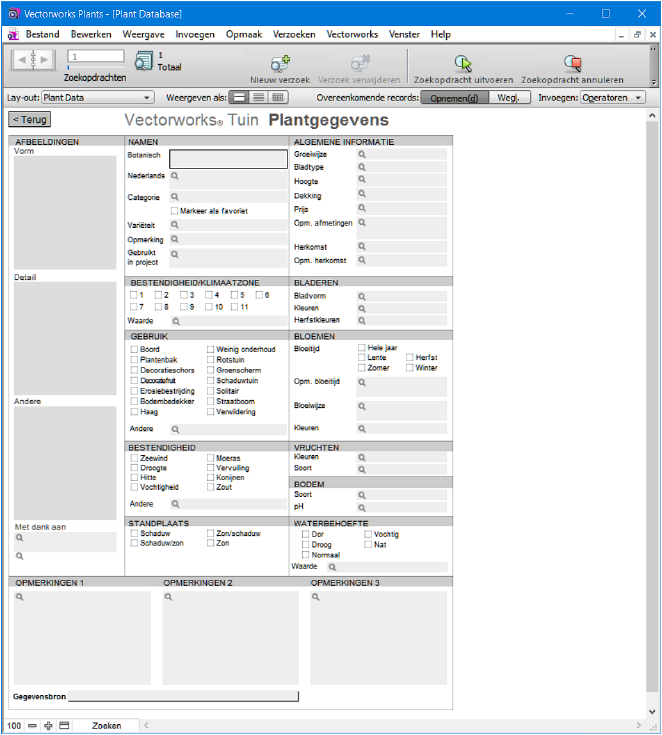662x735 pixels.
Task: Switch to list view icon
Action: click(258, 98)
